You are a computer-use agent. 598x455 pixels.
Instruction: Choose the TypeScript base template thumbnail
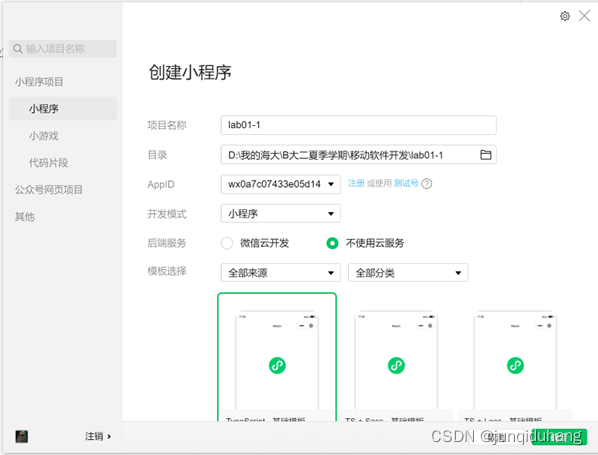pos(277,357)
